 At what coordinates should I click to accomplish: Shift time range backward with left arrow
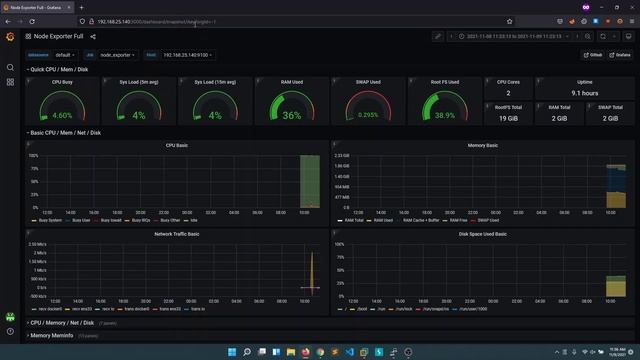pos(451,37)
